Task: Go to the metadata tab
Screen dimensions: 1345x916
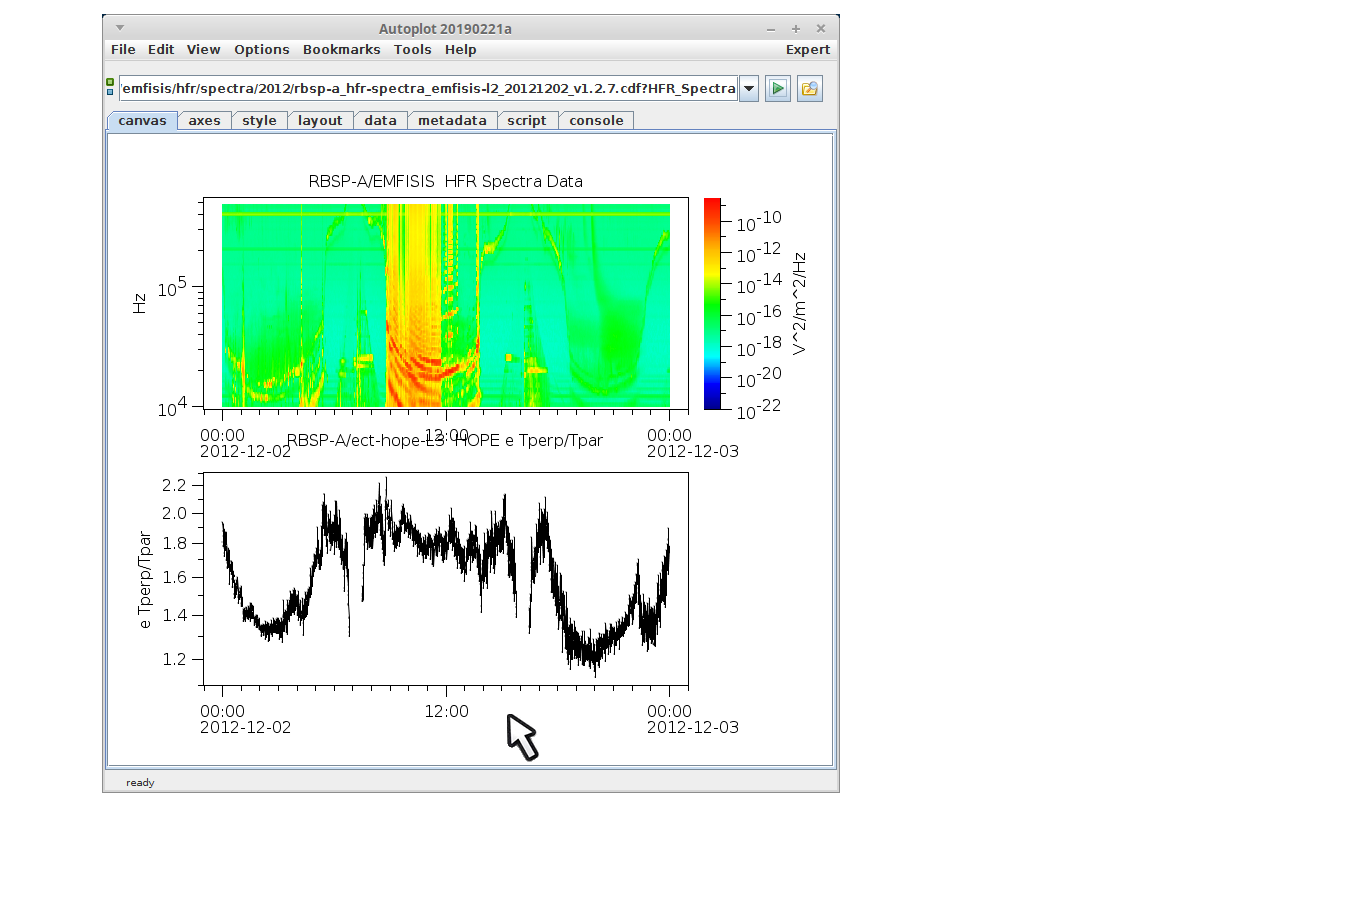Action: 452,121
